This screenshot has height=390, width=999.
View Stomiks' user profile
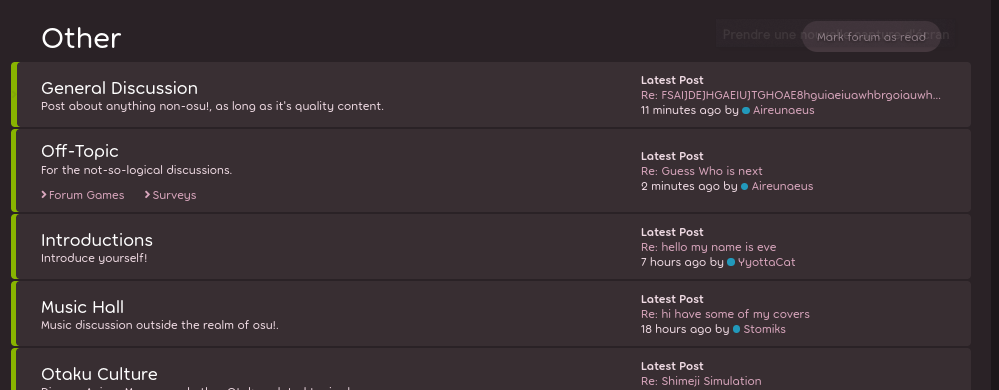[765, 329]
